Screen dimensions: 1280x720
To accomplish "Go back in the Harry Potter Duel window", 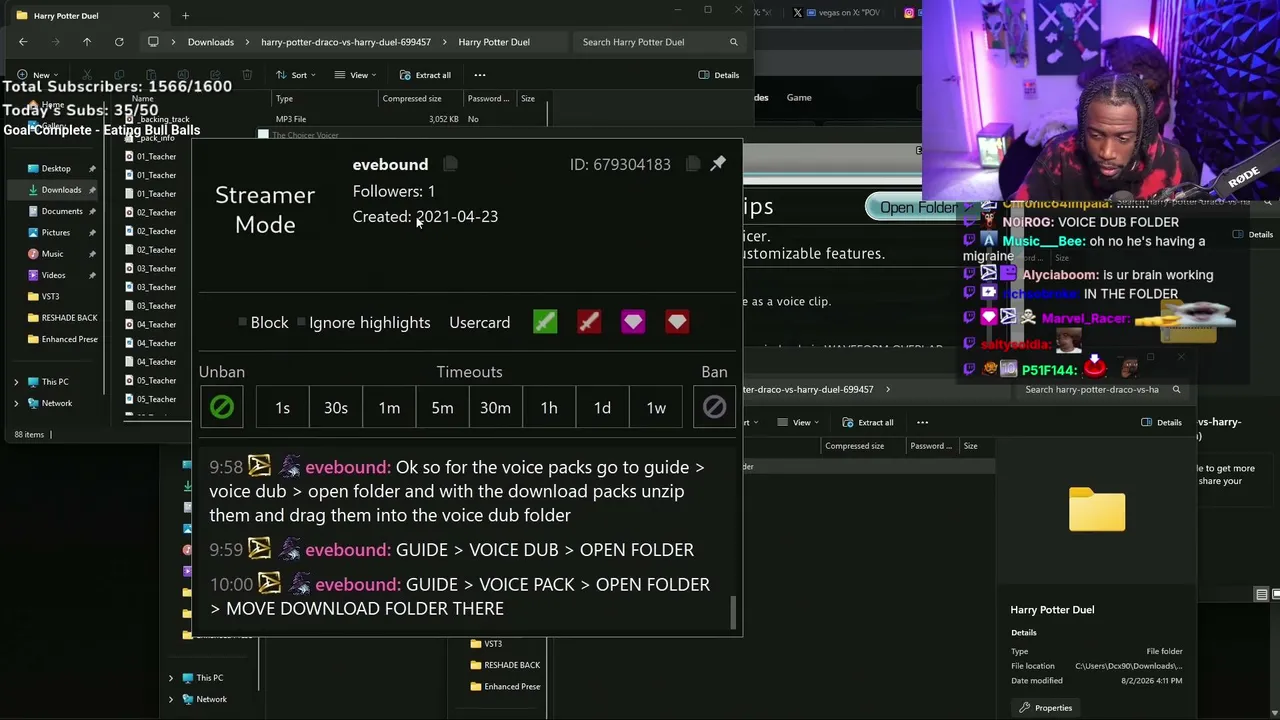I will (23, 42).
